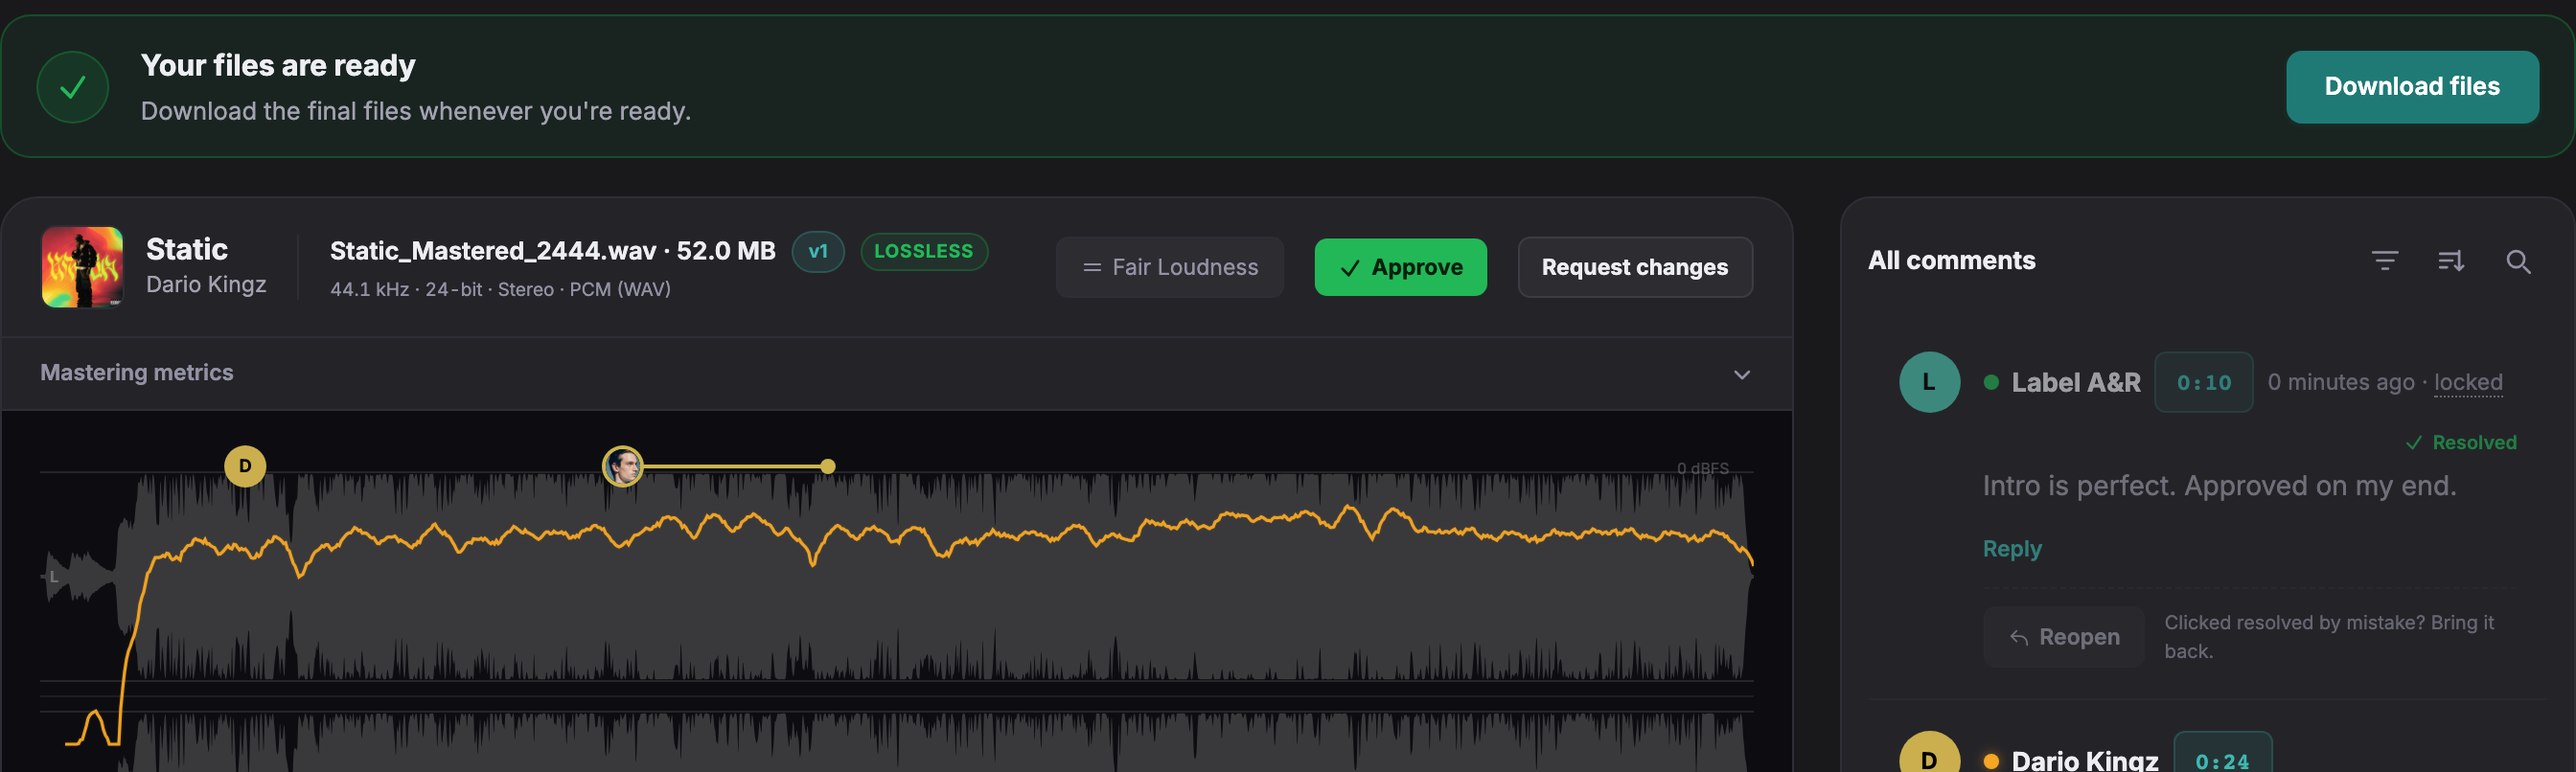Image resolution: width=2576 pixels, height=772 pixels.
Task: Click the 0 dBFS label
Action: (1701, 468)
